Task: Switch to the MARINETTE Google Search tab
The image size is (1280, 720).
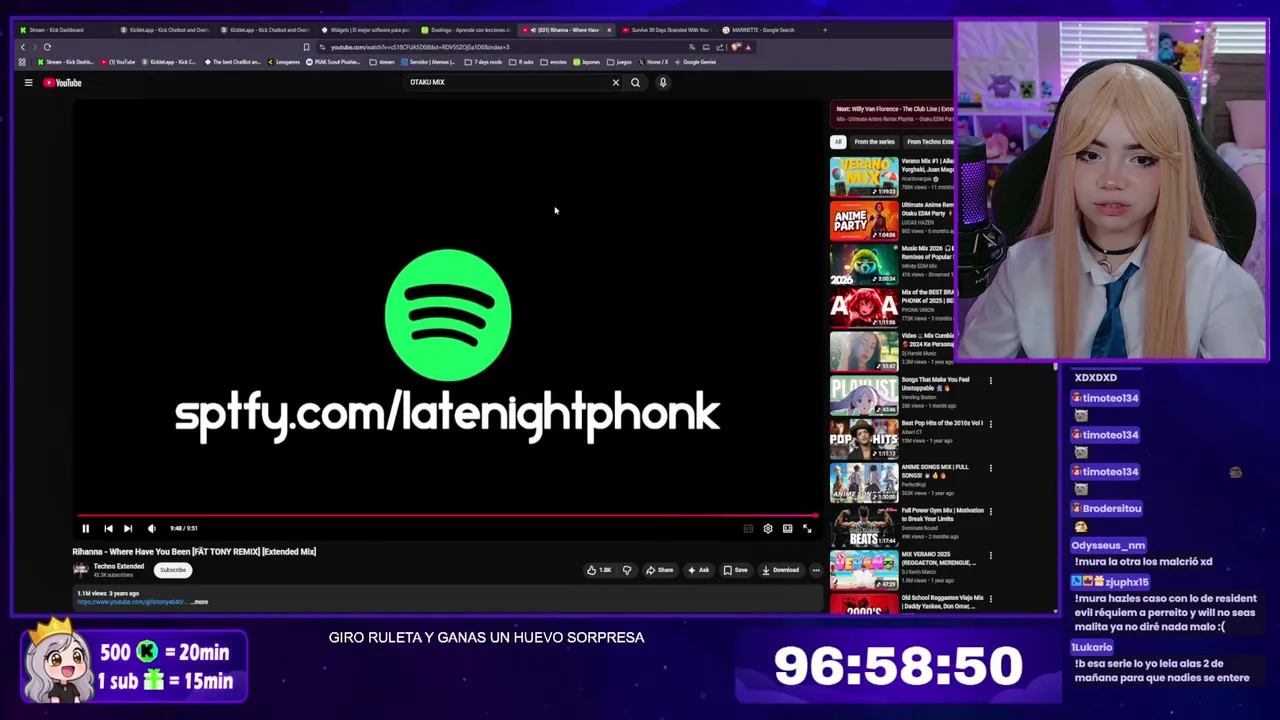Action: click(x=766, y=30)
